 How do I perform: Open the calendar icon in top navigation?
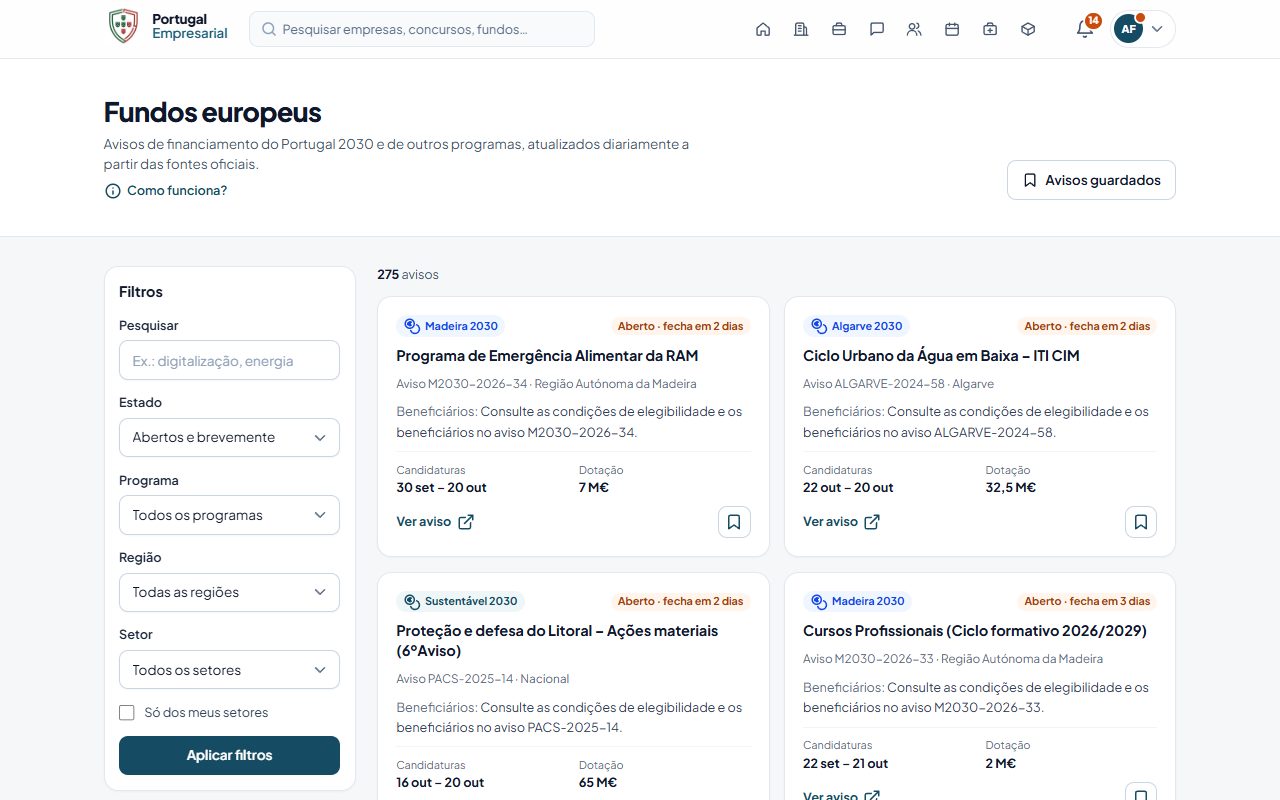click(952, 29)
